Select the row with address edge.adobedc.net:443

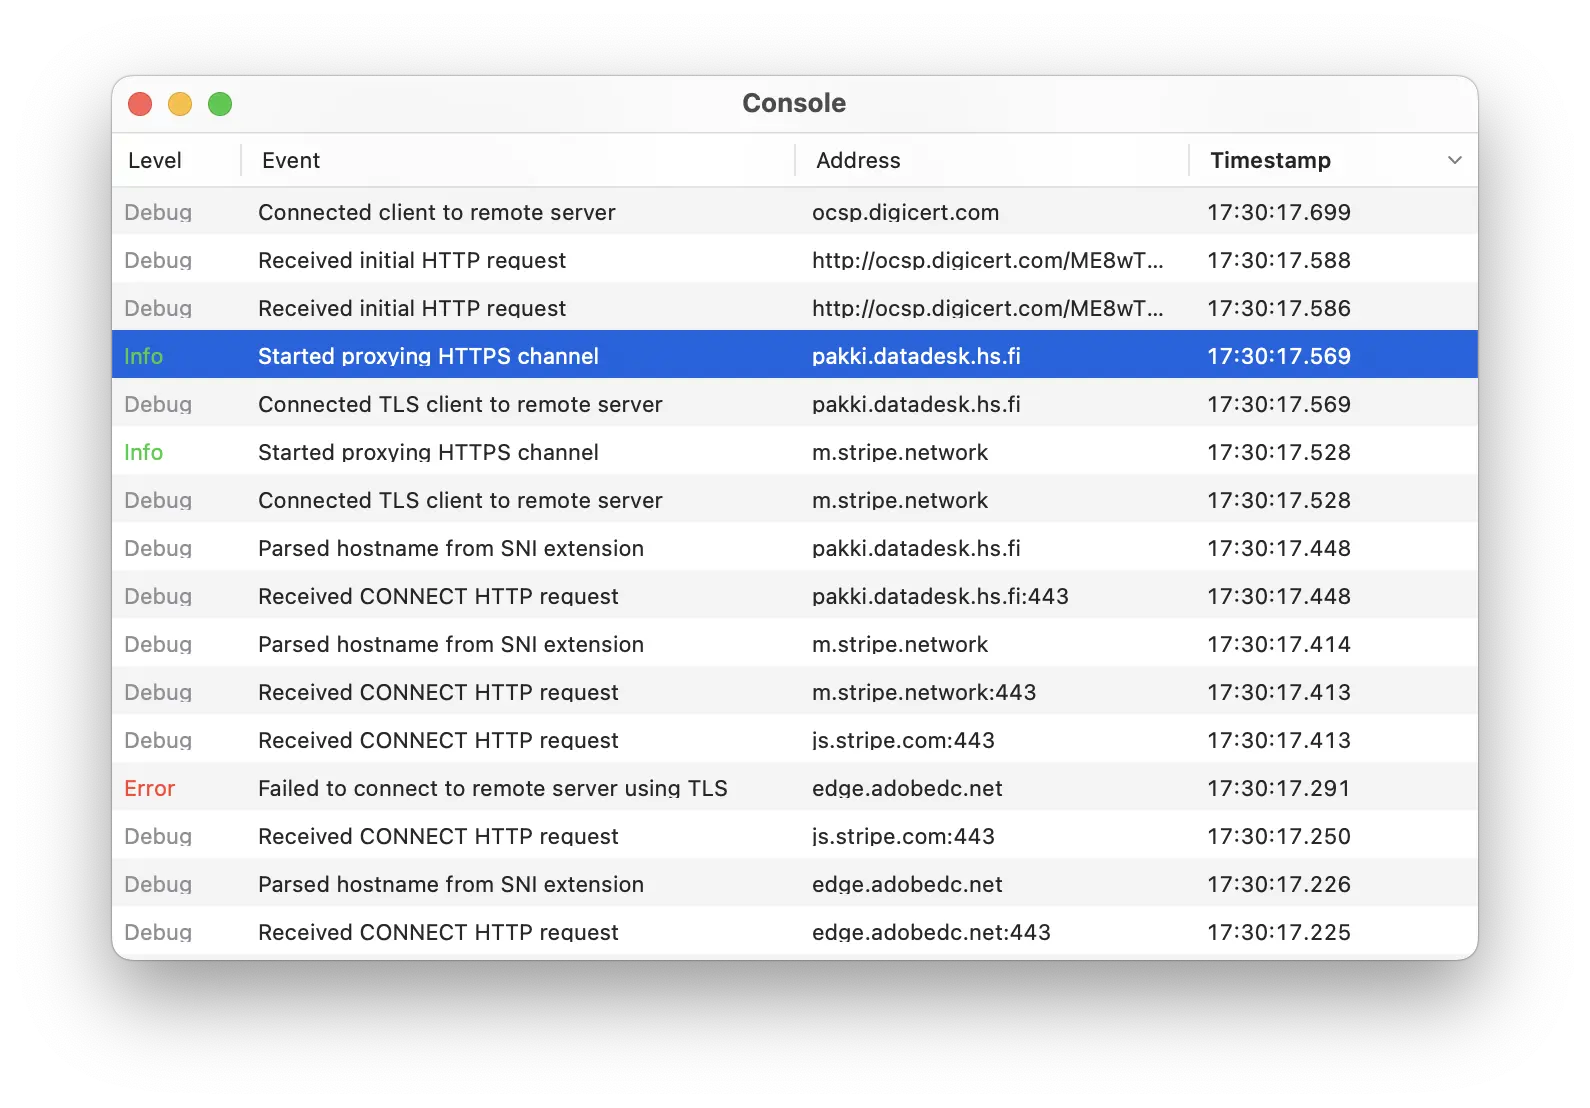pos(930,932)
